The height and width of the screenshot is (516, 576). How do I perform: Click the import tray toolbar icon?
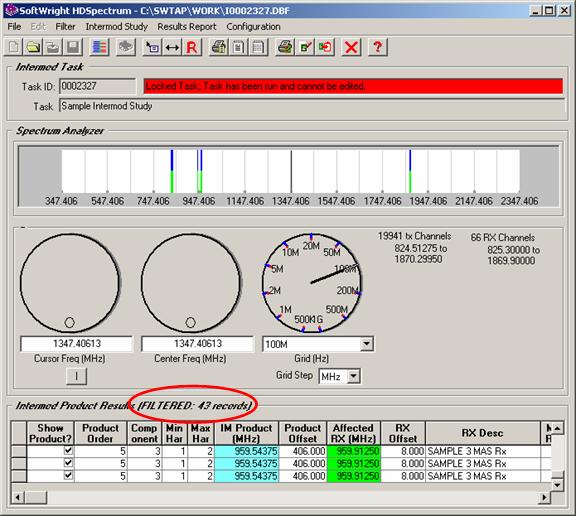point(53,47)
